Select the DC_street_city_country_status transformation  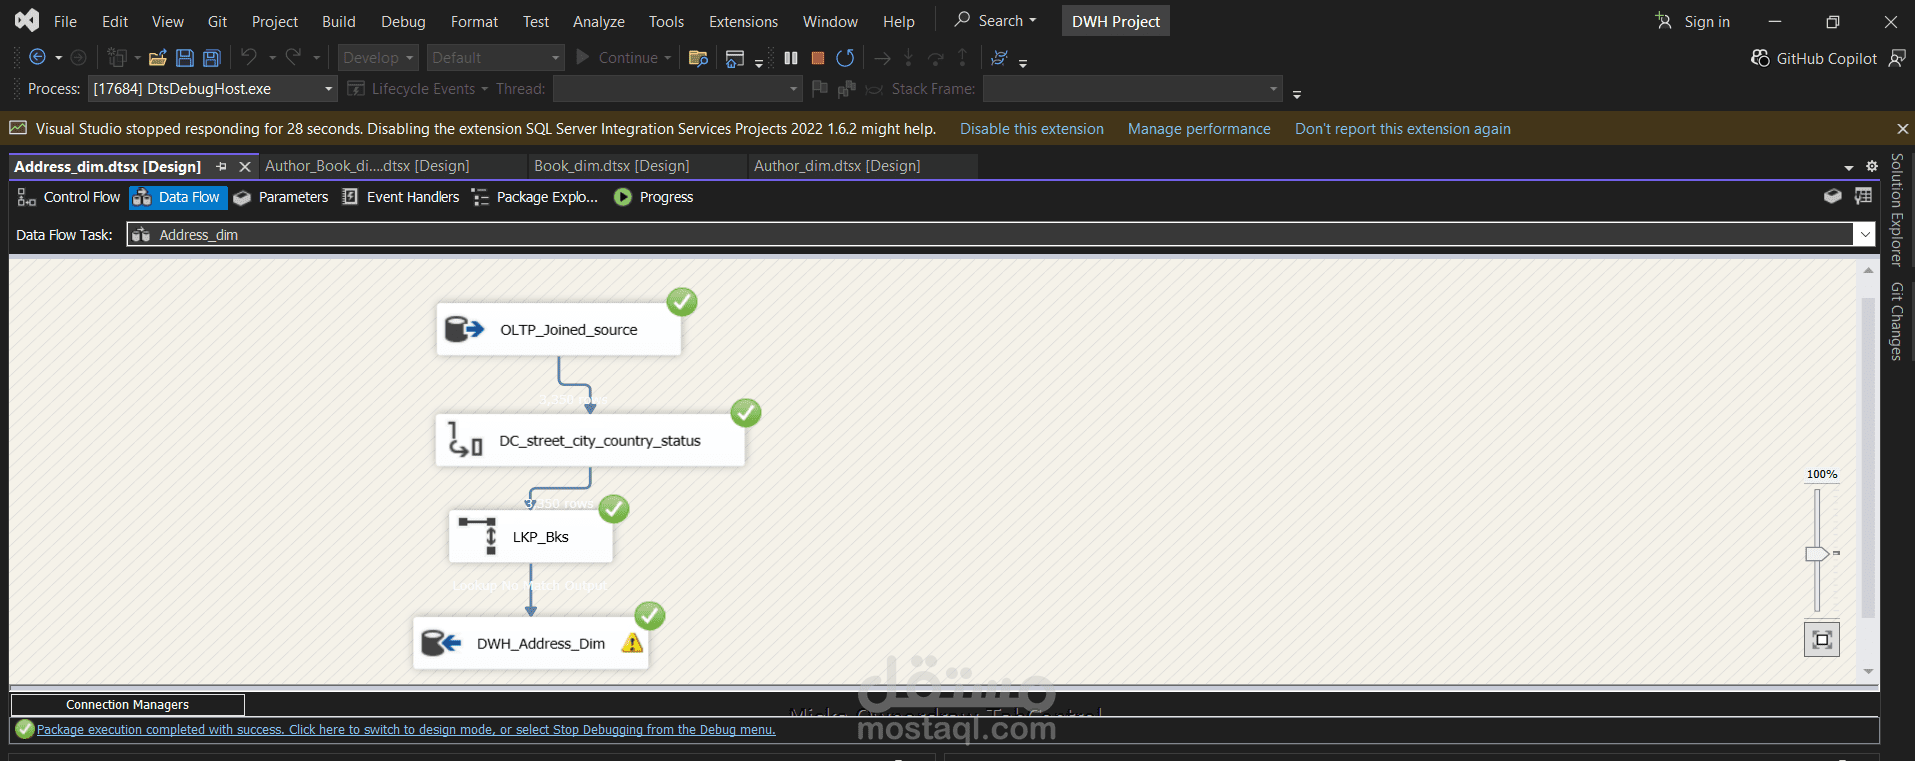pyautogui.click(x=590, y=440)
